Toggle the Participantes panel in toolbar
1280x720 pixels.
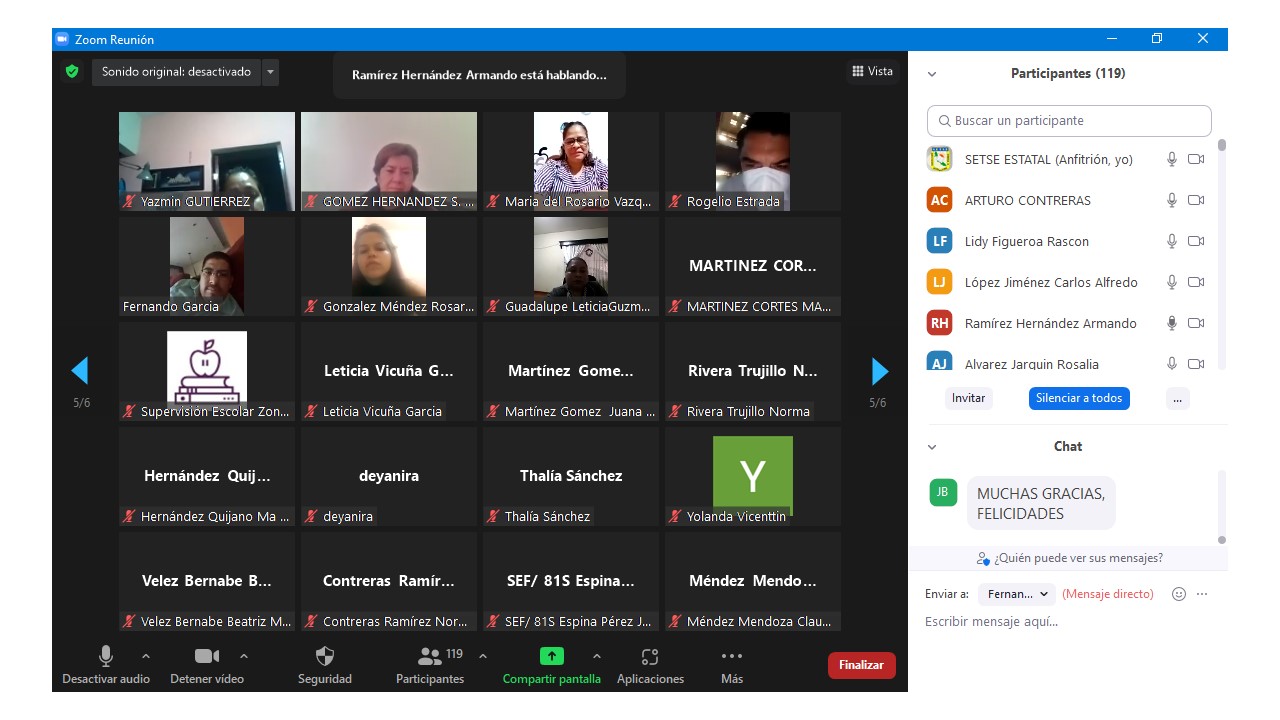coord(430,665)
